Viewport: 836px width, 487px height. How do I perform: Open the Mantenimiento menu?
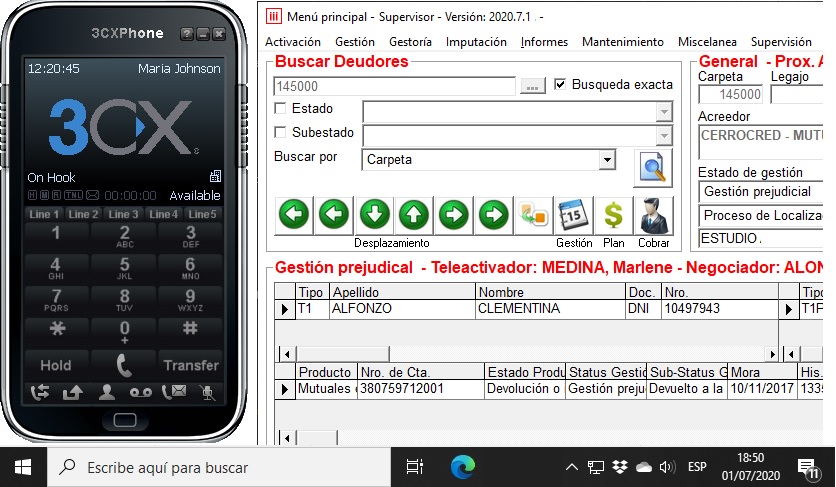click(x=622, y=42)
